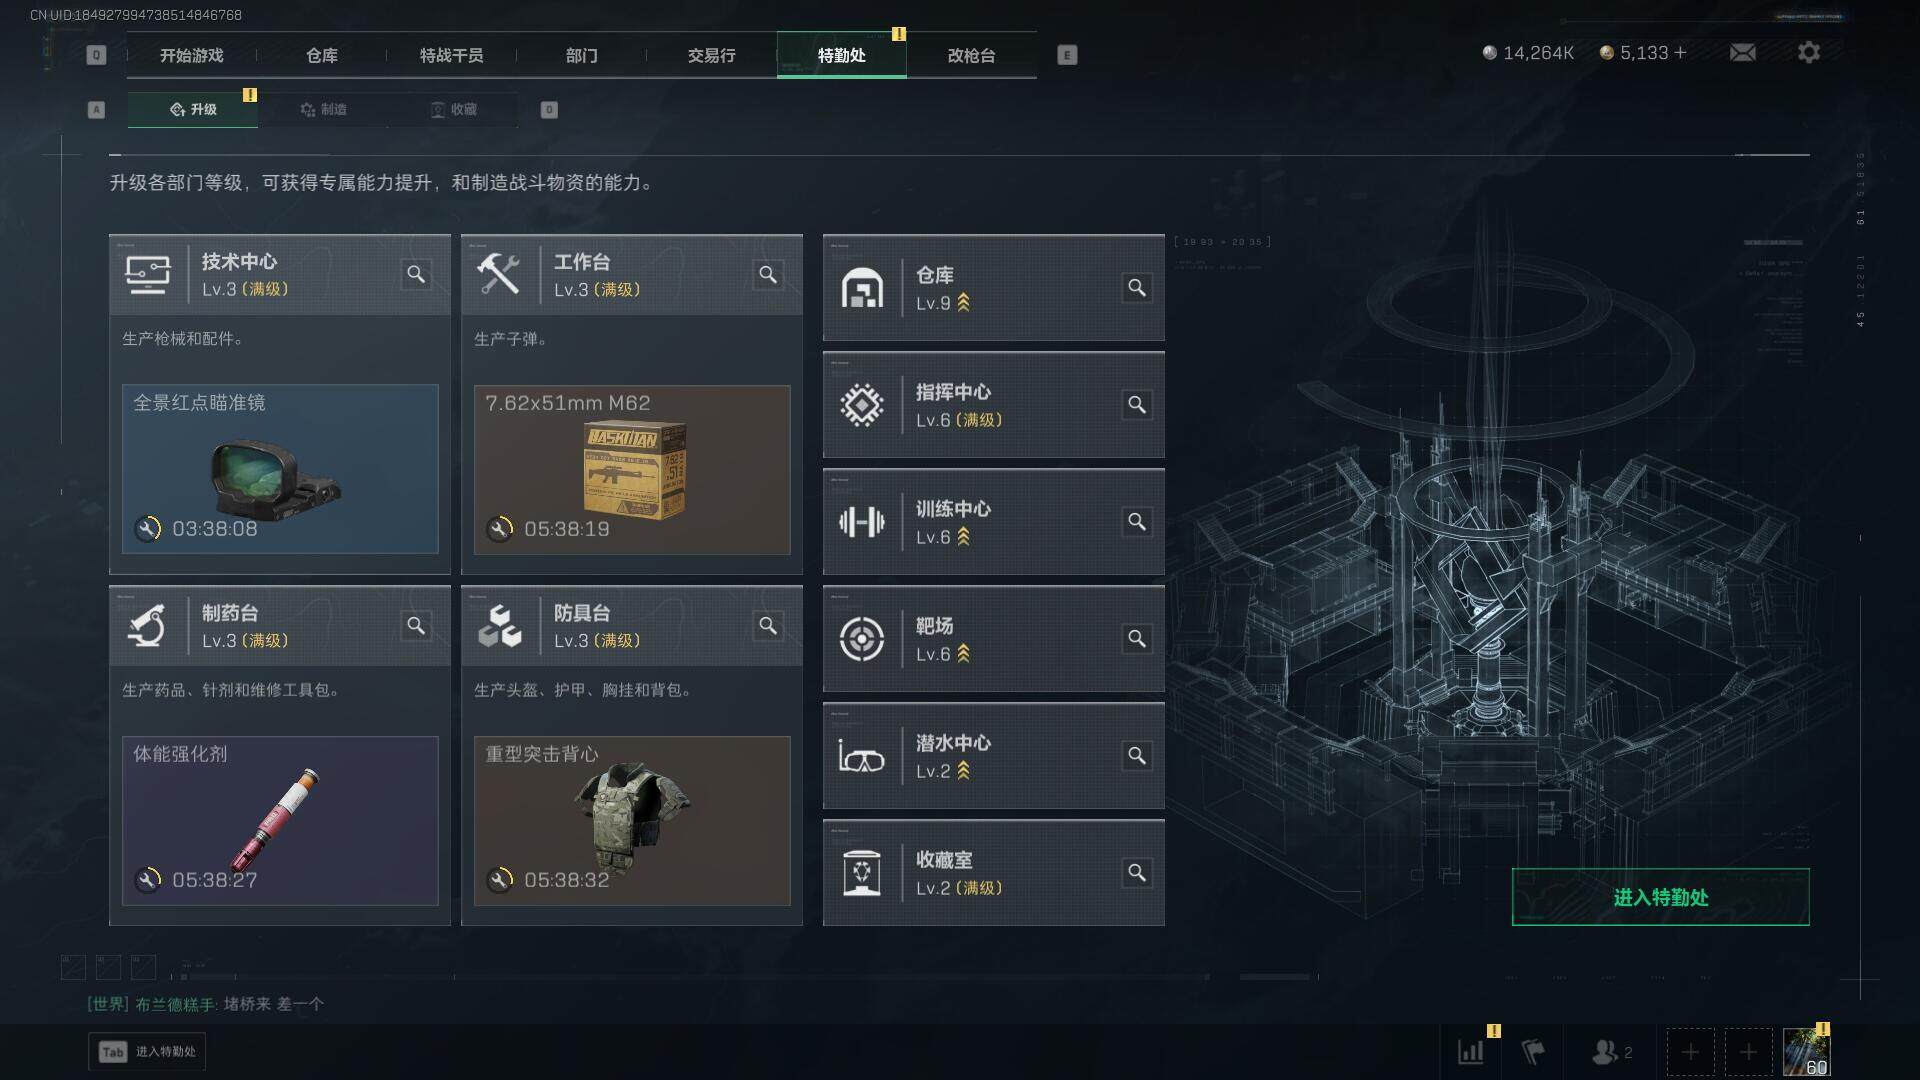
Task: Select the 收藏 sub-tab
Action: [x=453, y=110]
